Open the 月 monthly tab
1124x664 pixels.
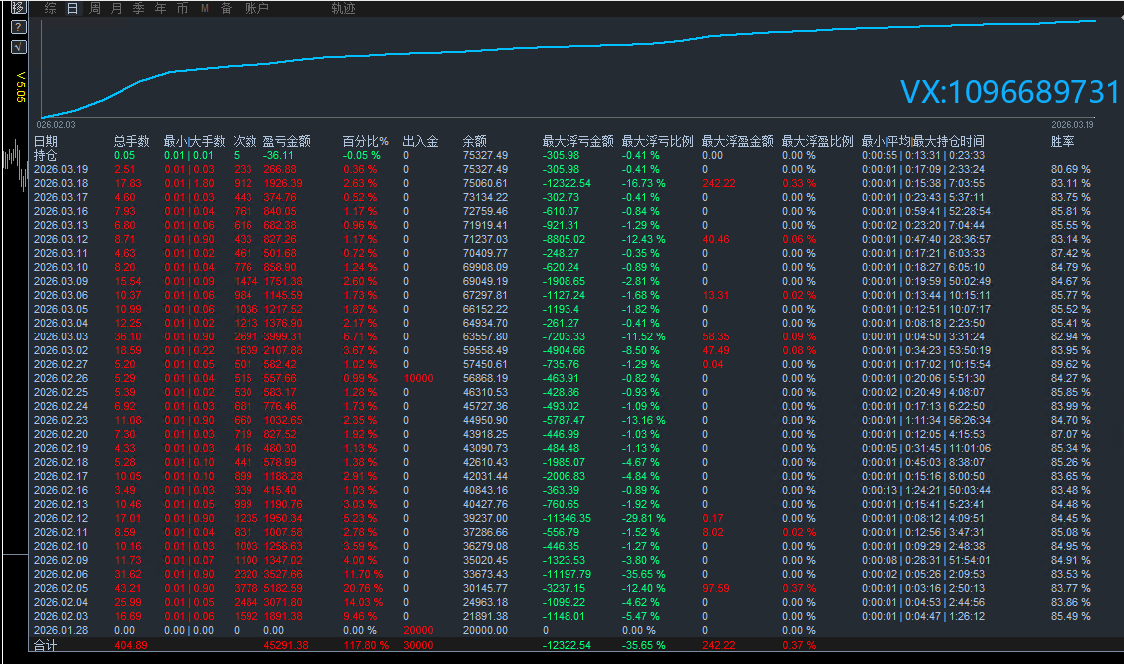pyautogui.click(x=117, y=9)
